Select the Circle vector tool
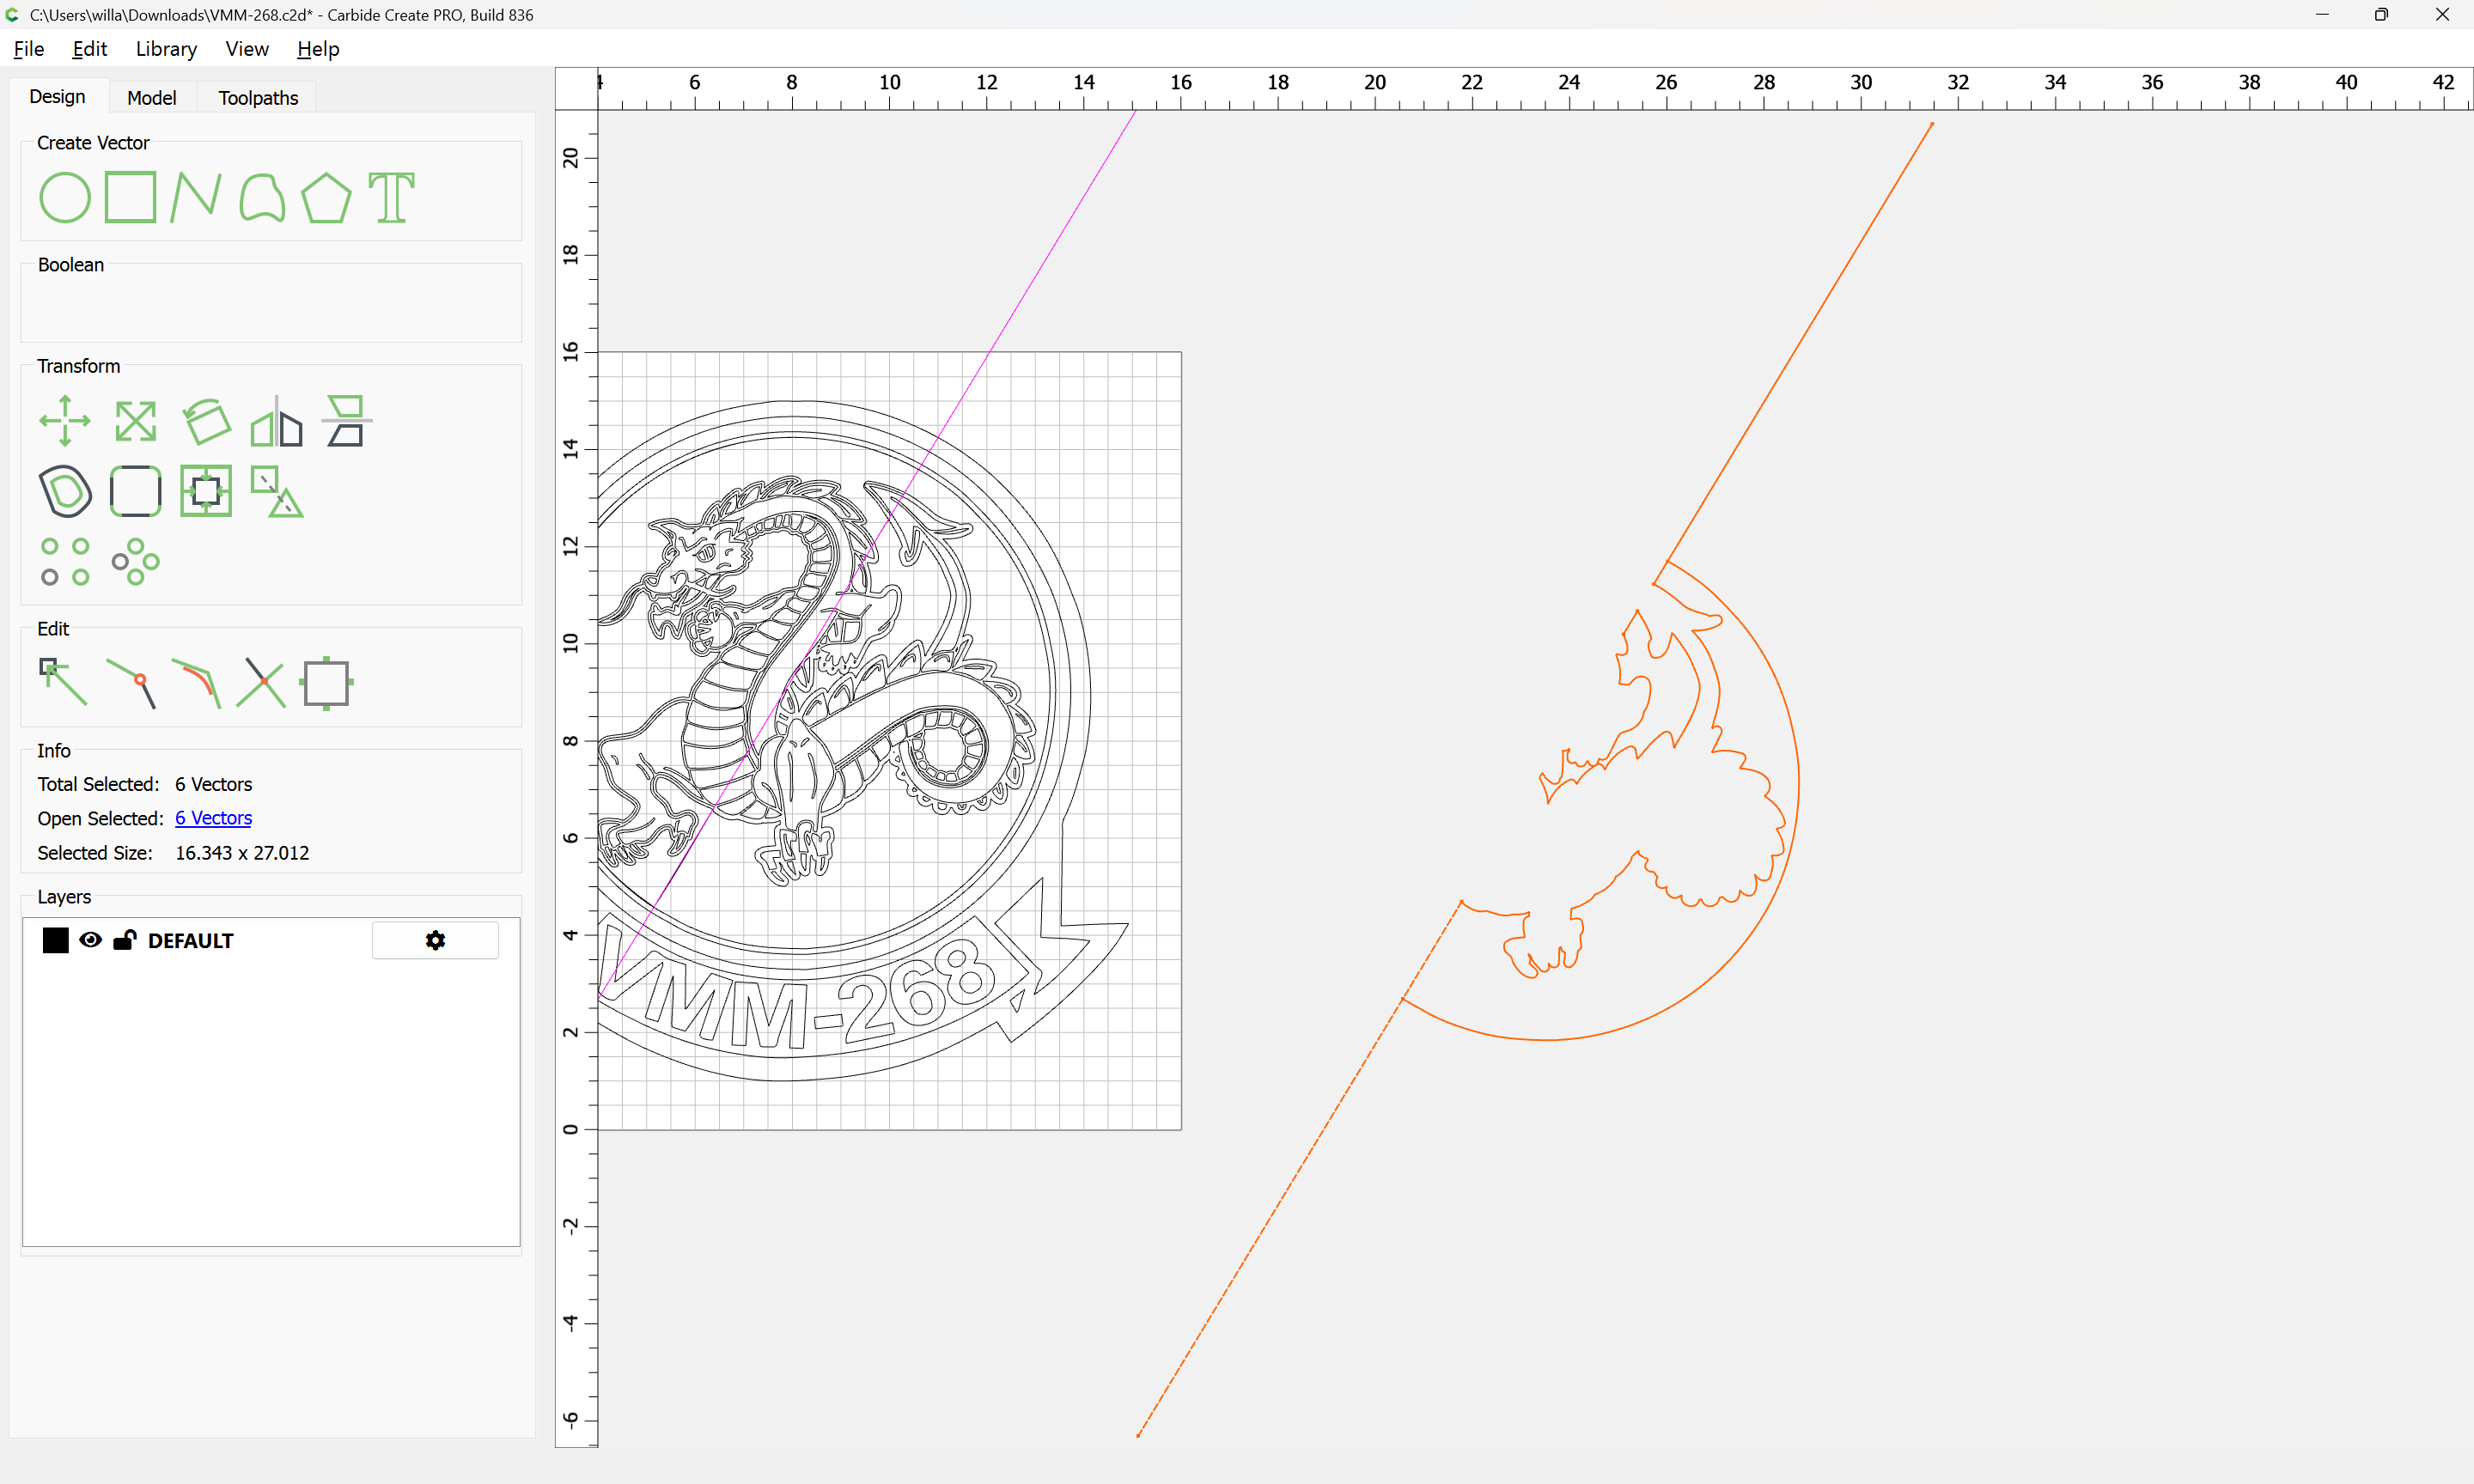The width and height of the screenshot is (2474, 1484). click(65, 197)
